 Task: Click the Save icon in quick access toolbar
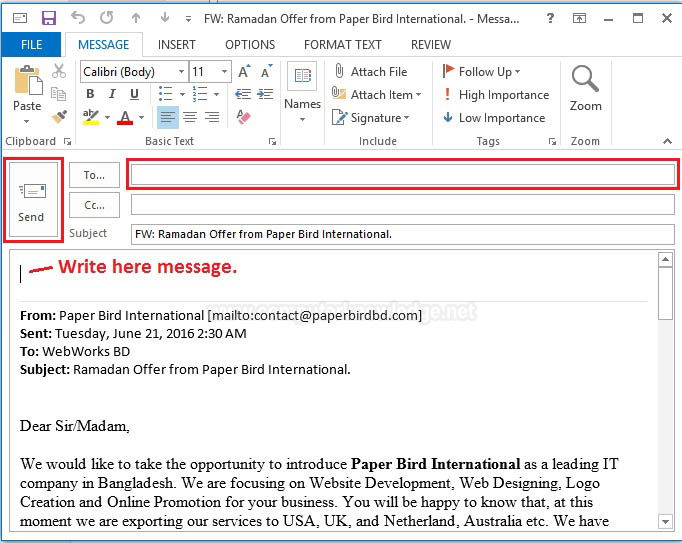48,18
